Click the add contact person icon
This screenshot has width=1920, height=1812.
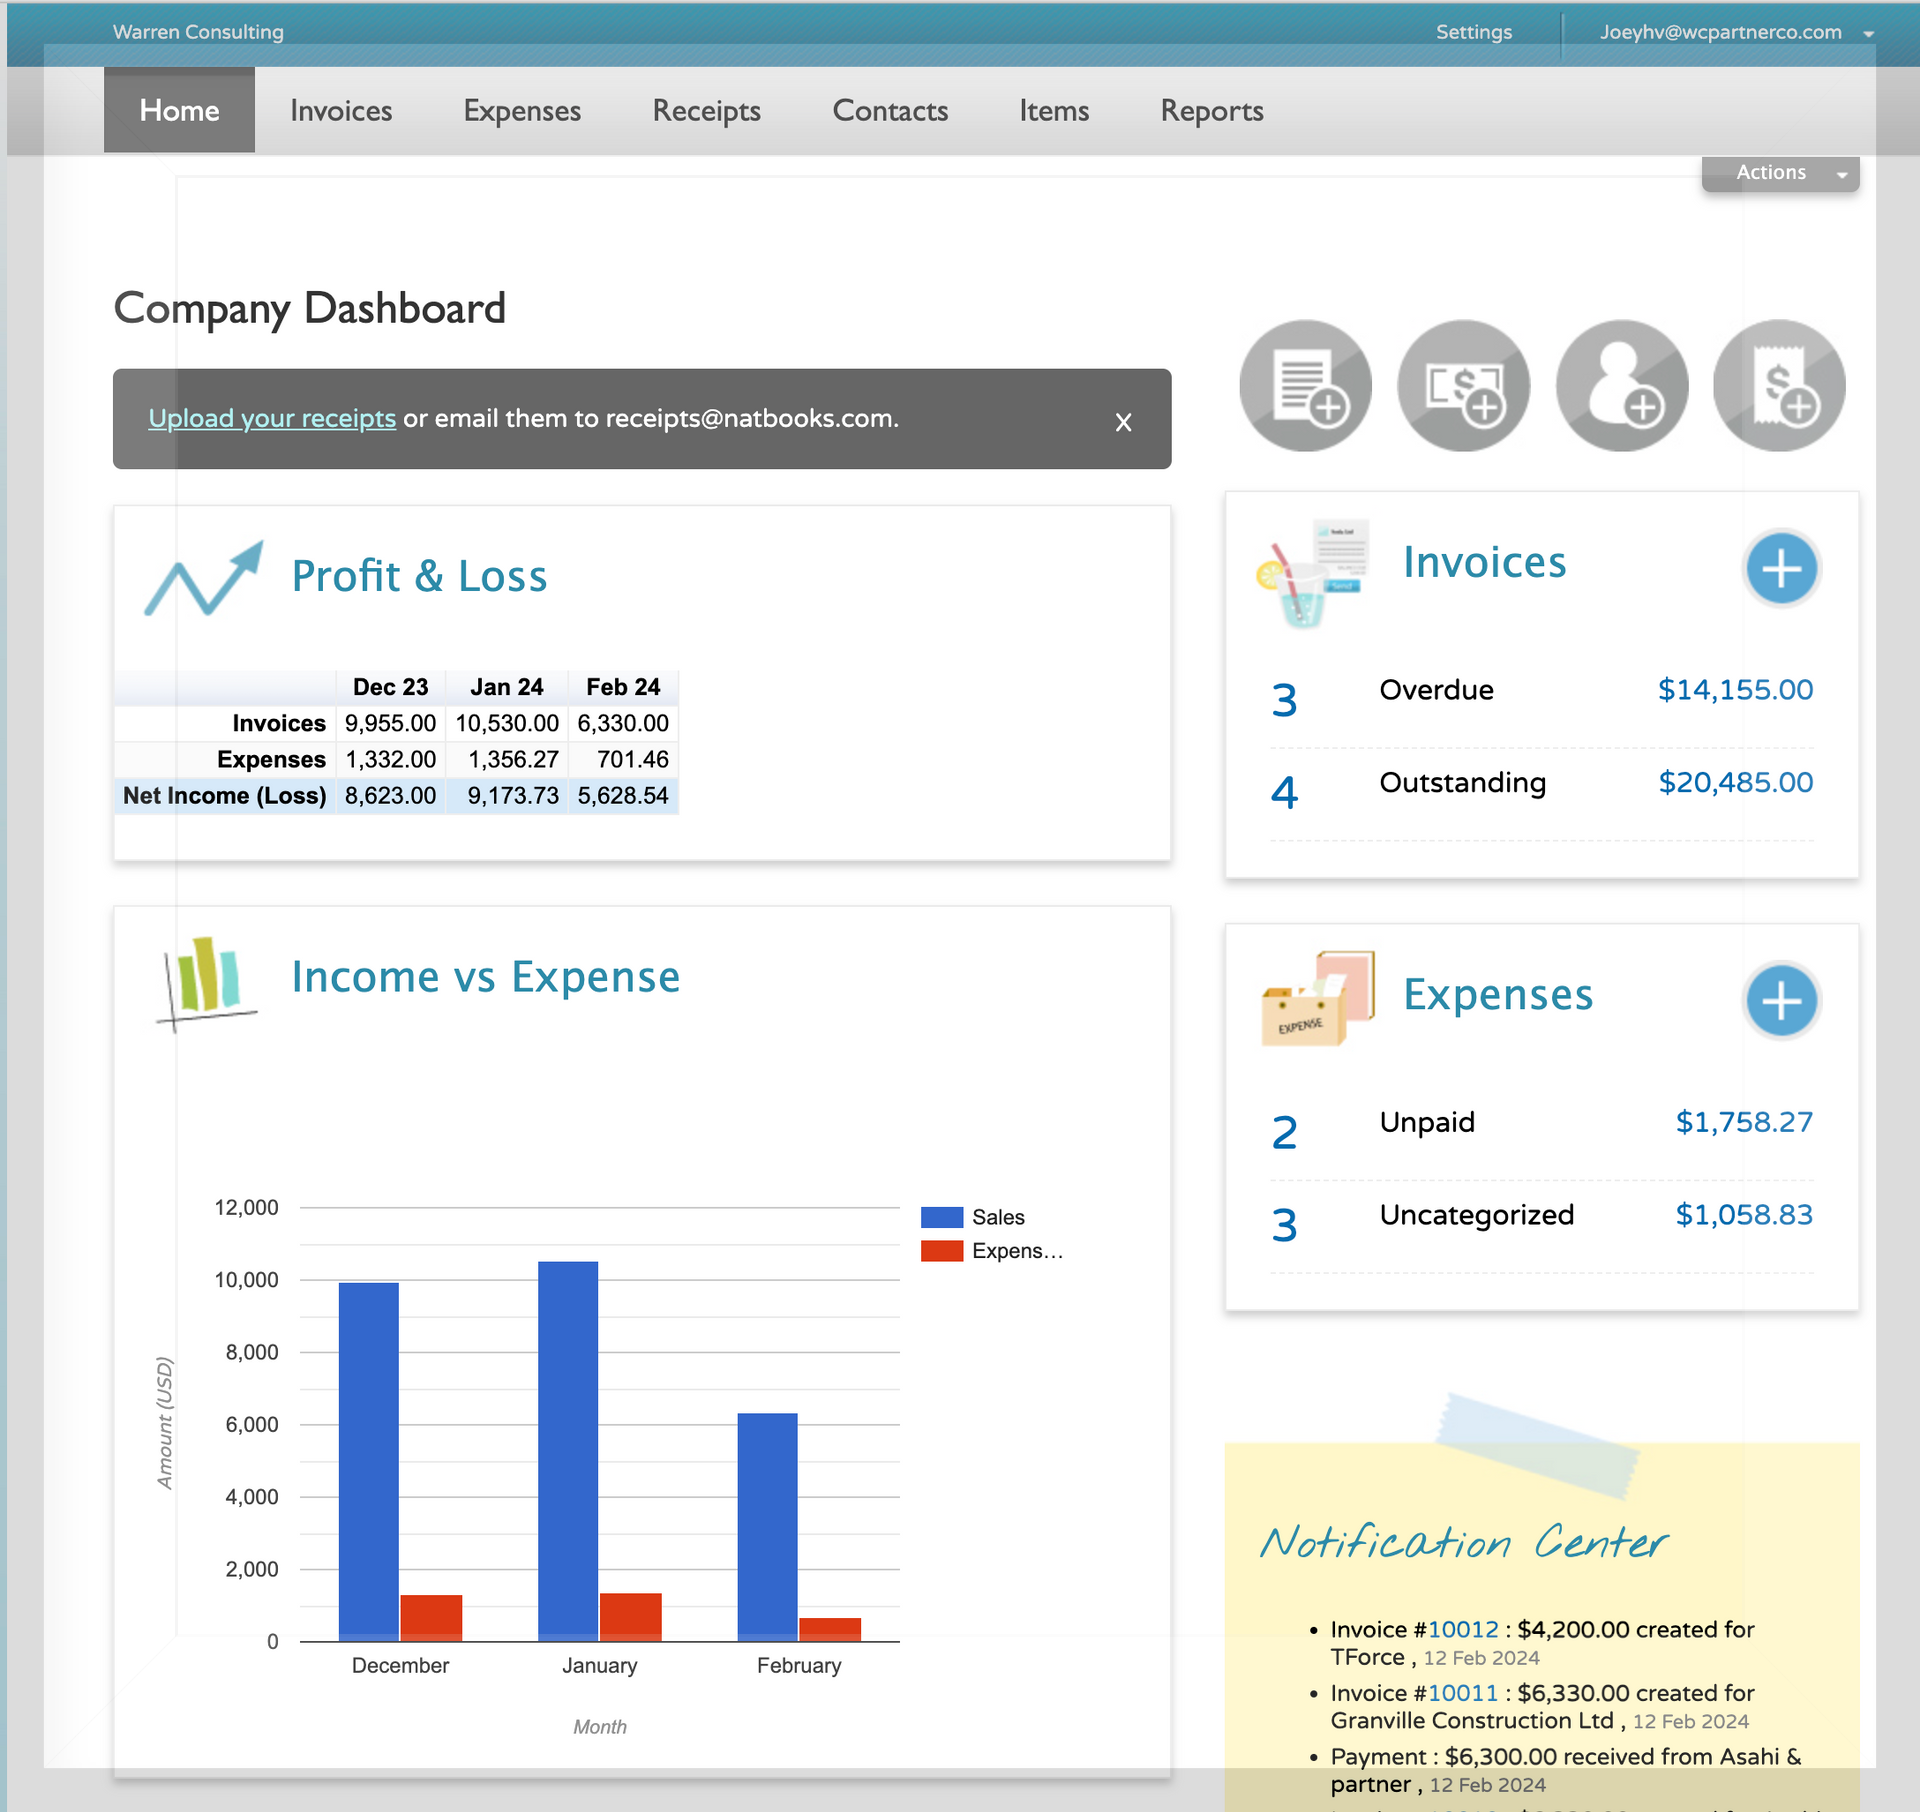click(x=1621, y=386)
